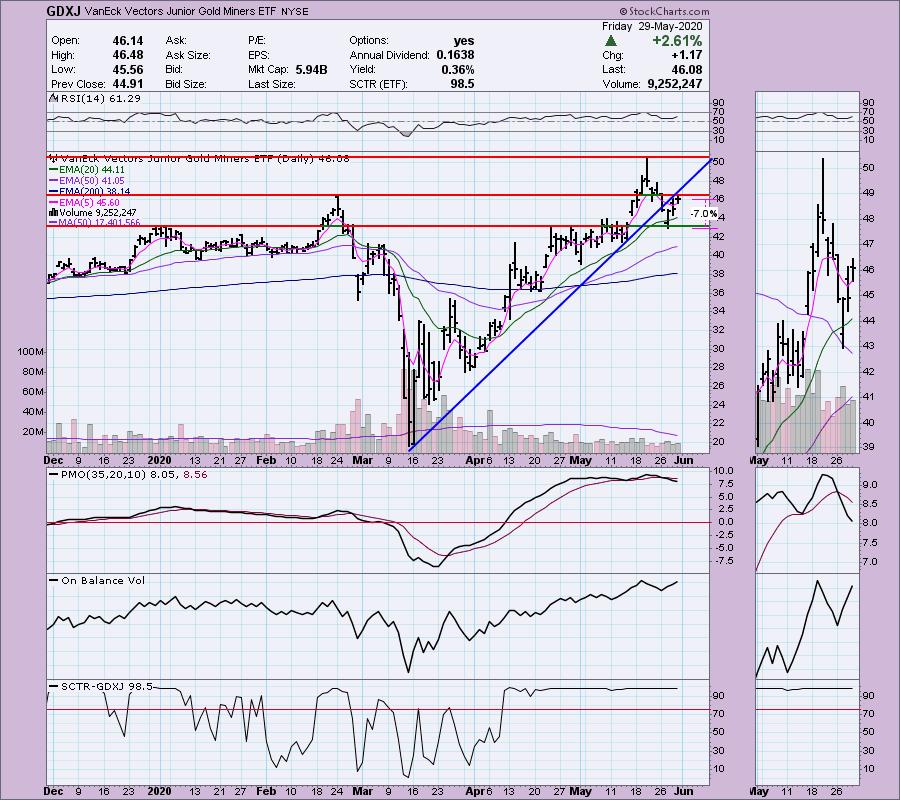
Task: Click the RSI zoom thumbnail on the right
Action: (807, 120)
